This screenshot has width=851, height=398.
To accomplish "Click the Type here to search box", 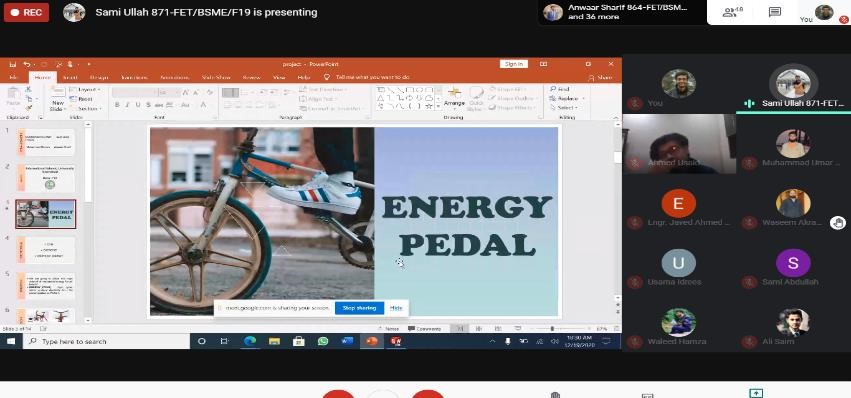I will tap(106, 342).
